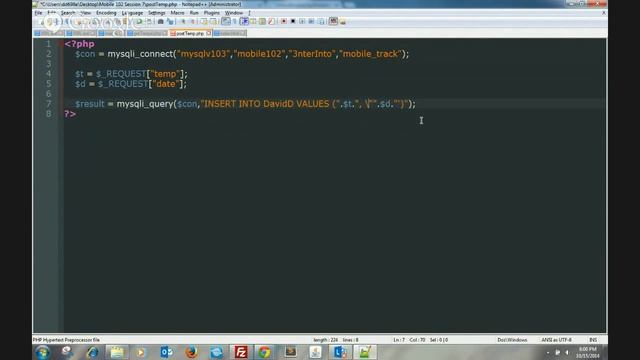This screenshot has height=360, width=640.
Task: Click the macro Playback icon
Action: pyautogui.click(x=302, y=21)
